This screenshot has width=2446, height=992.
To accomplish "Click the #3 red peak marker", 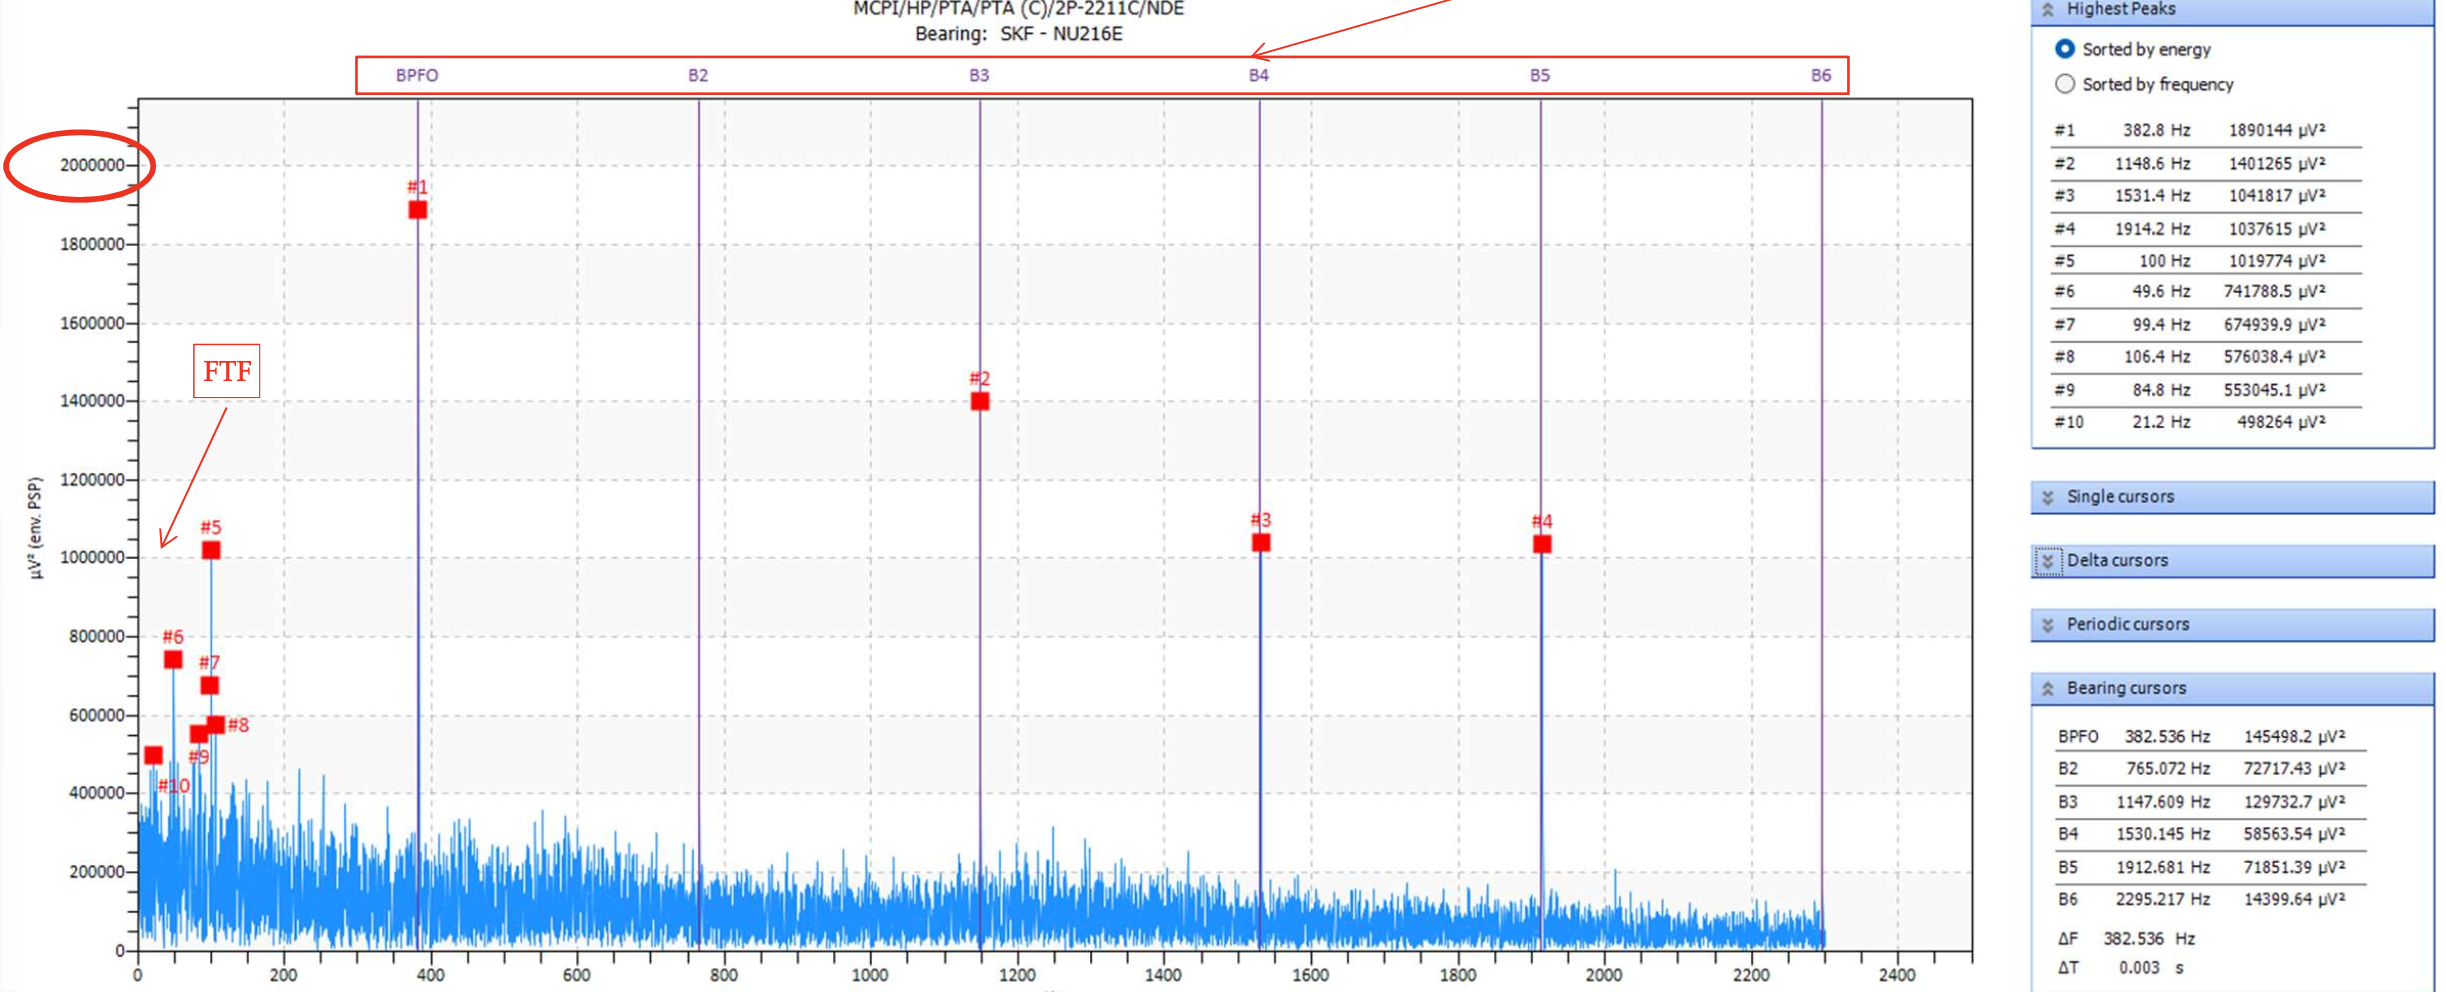I will (1261, 543).
